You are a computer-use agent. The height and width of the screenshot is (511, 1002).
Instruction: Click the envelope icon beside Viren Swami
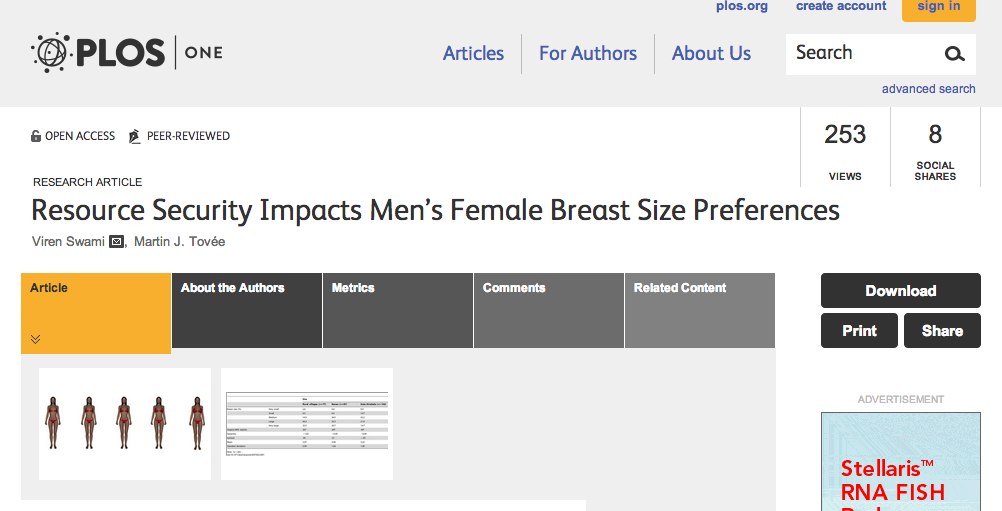tap(116, 241)
